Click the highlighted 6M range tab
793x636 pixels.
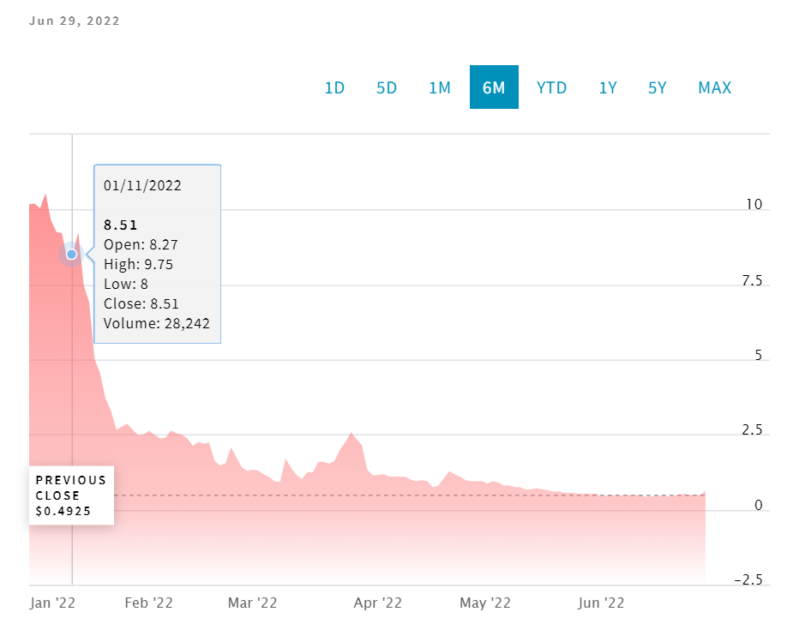(x=494, y=87)
